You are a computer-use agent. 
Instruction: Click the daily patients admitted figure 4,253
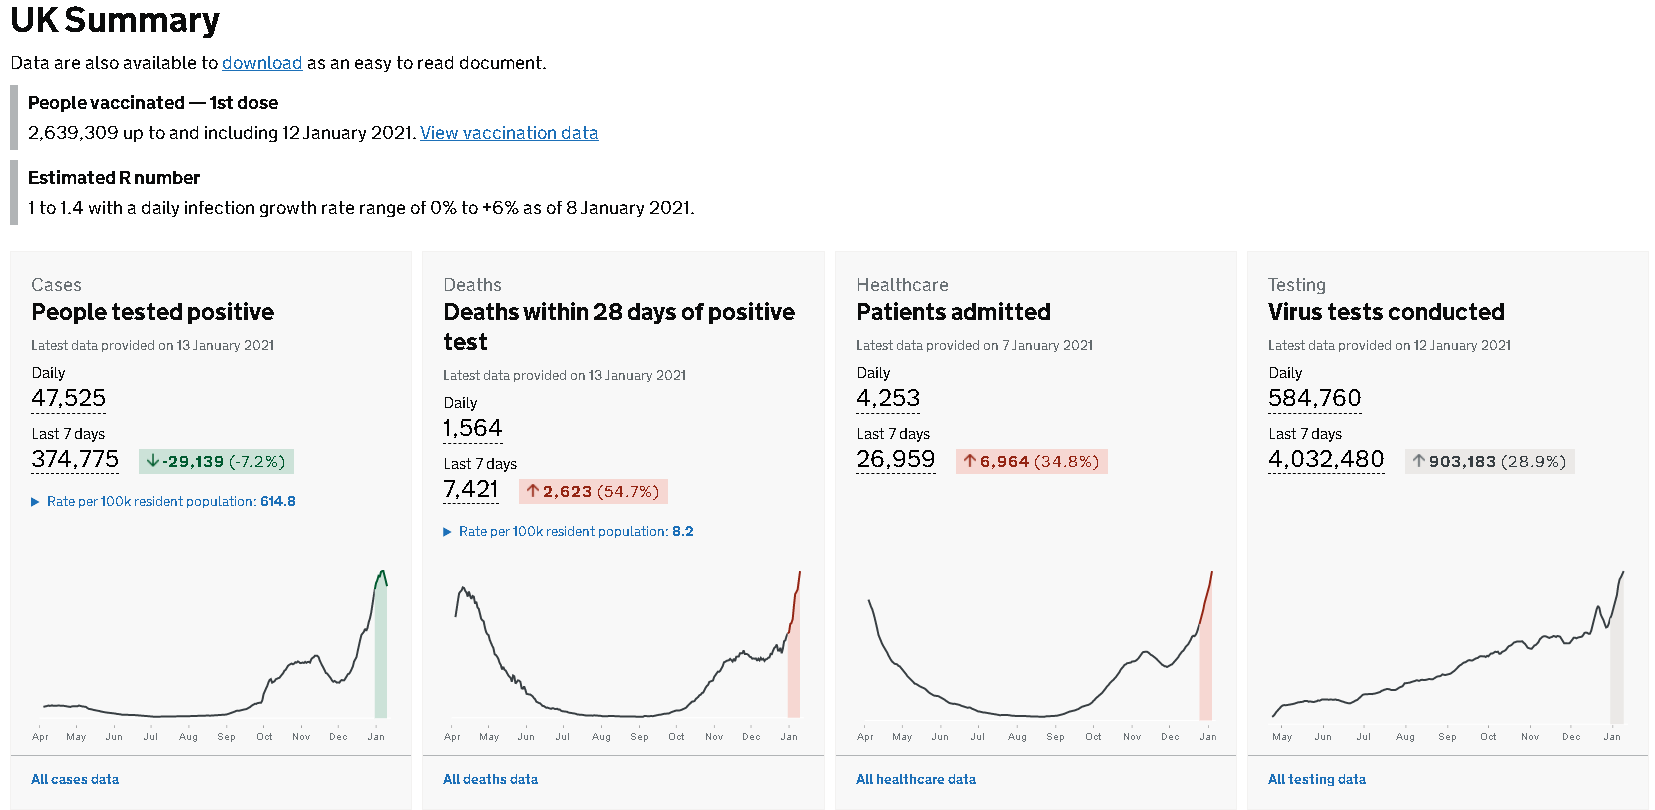(x=888, y=398)
